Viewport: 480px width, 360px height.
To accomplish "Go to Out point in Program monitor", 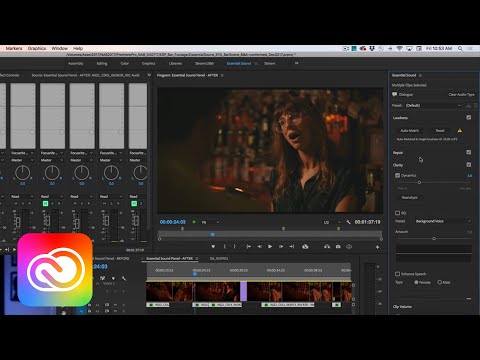I will (x=292, y=247).
